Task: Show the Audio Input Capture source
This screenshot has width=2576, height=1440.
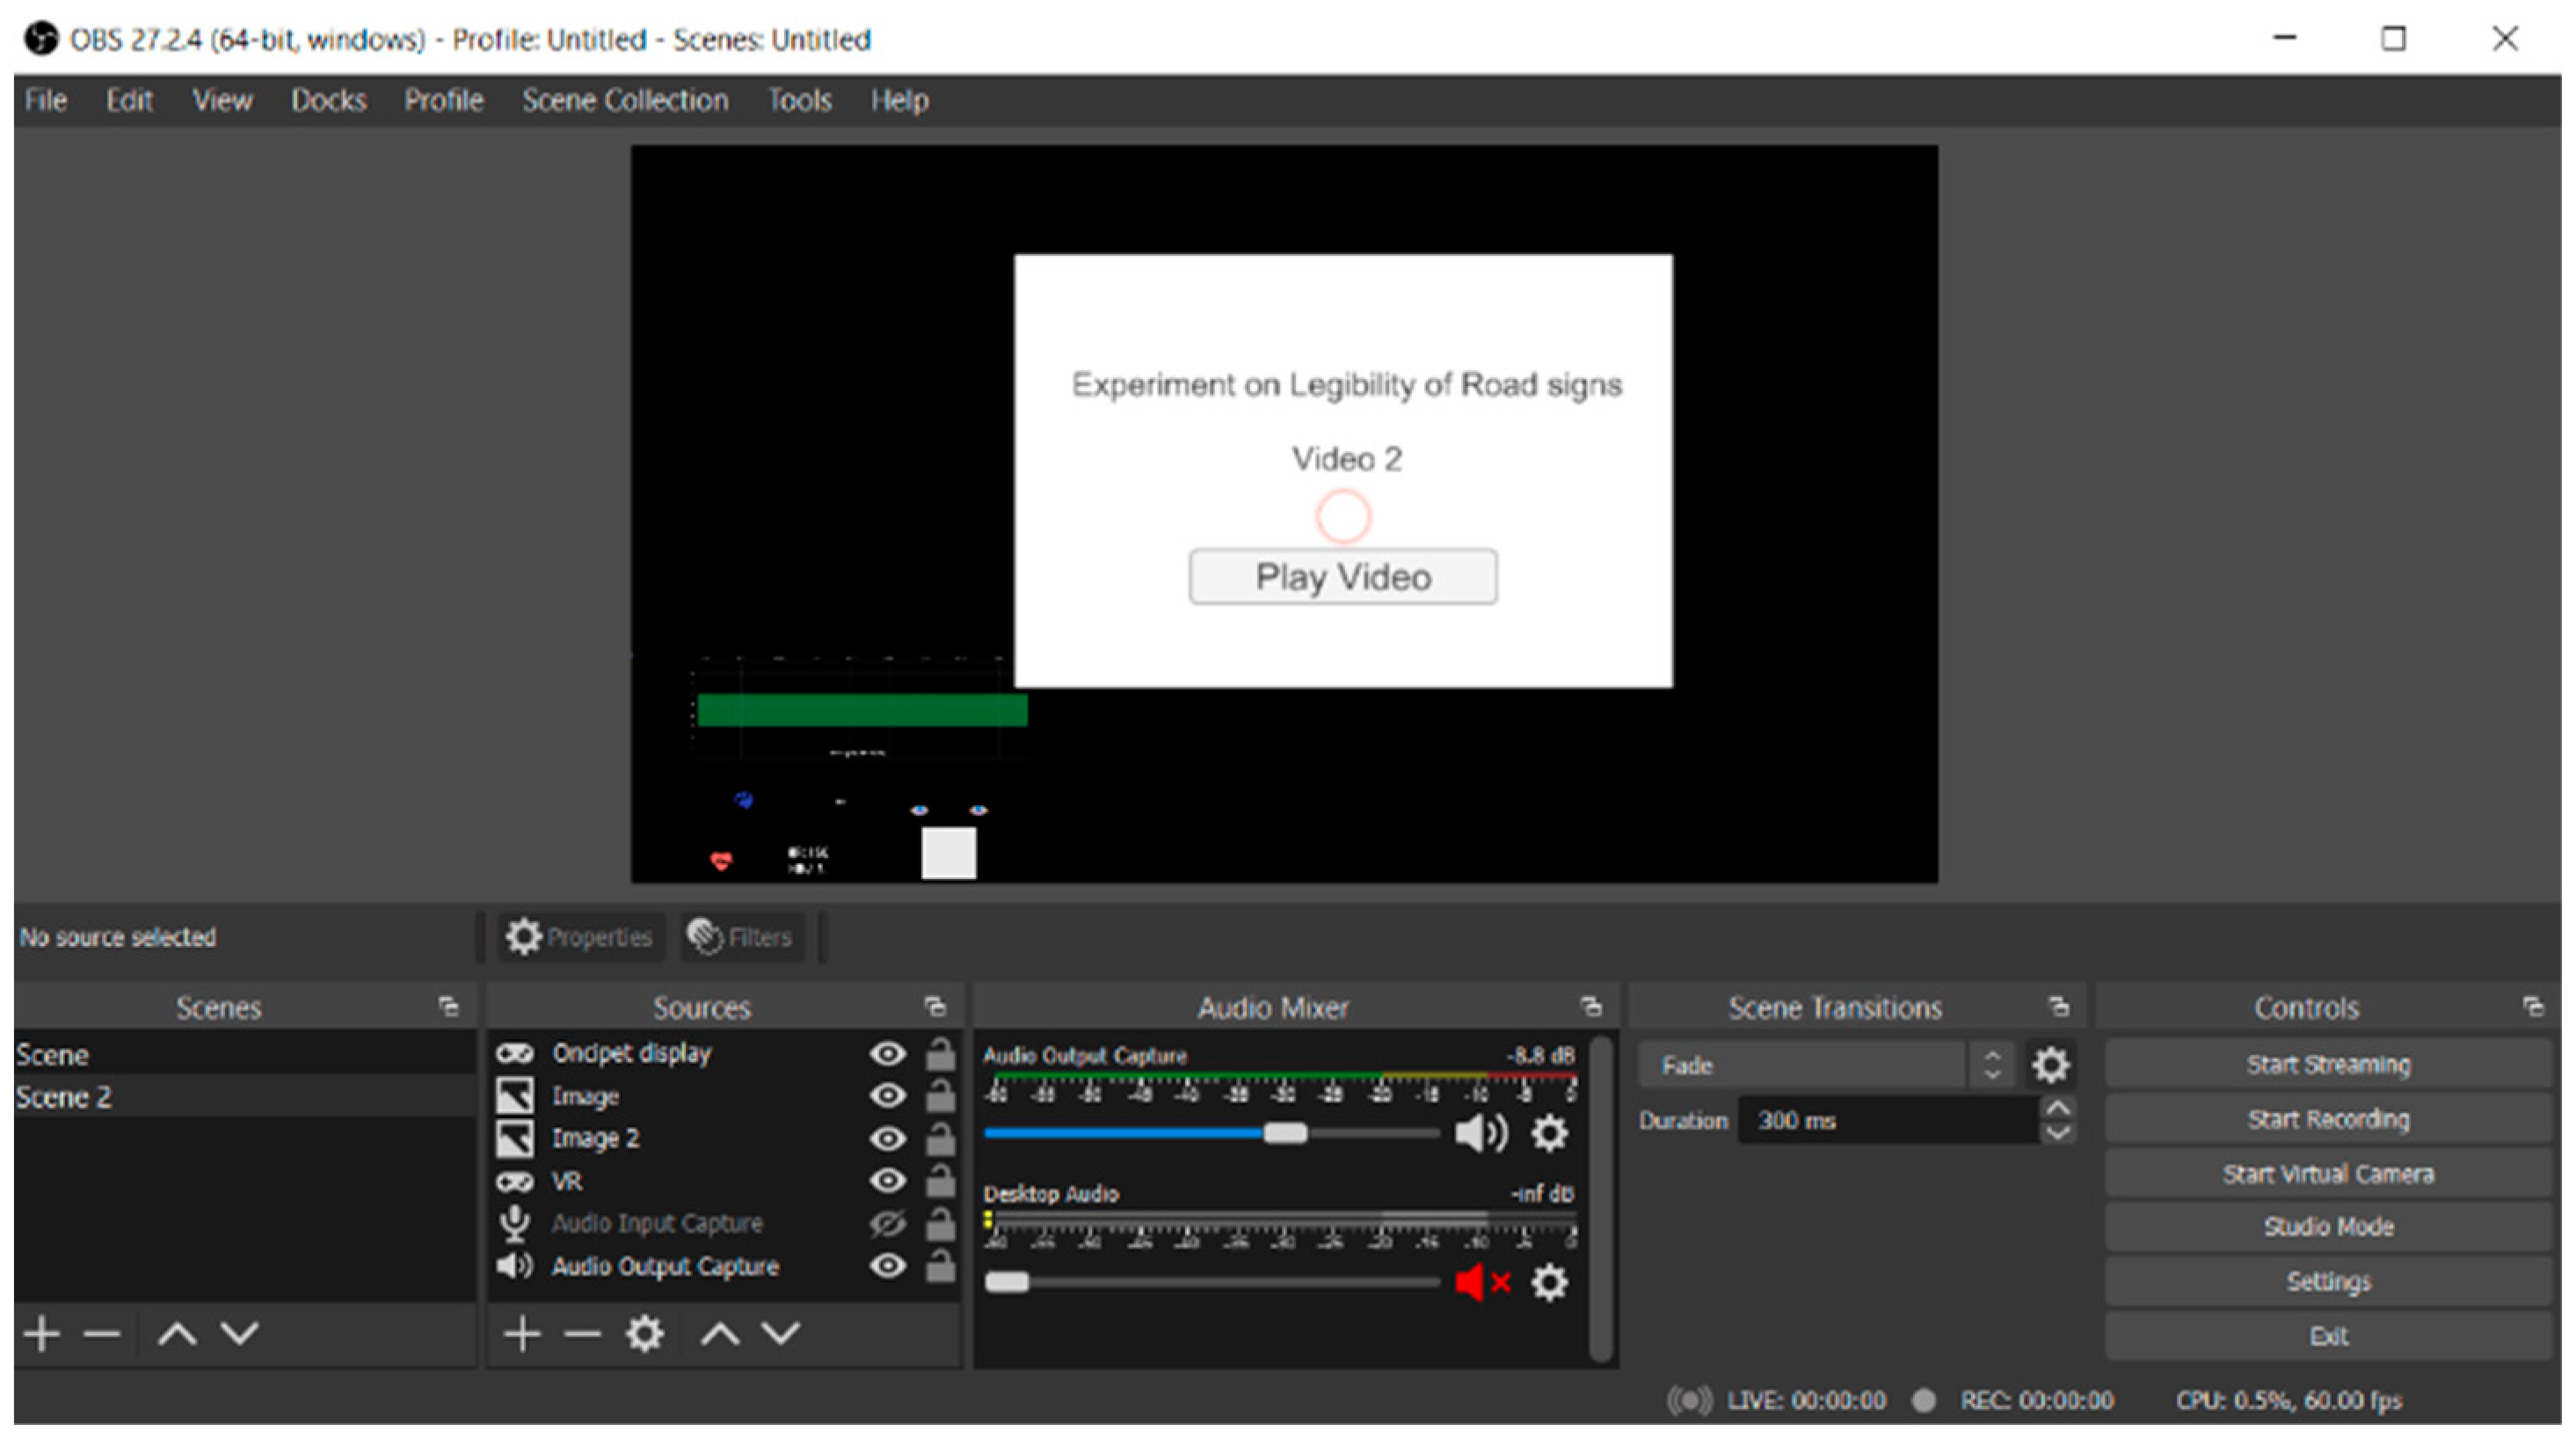Action: (887, 1223)
